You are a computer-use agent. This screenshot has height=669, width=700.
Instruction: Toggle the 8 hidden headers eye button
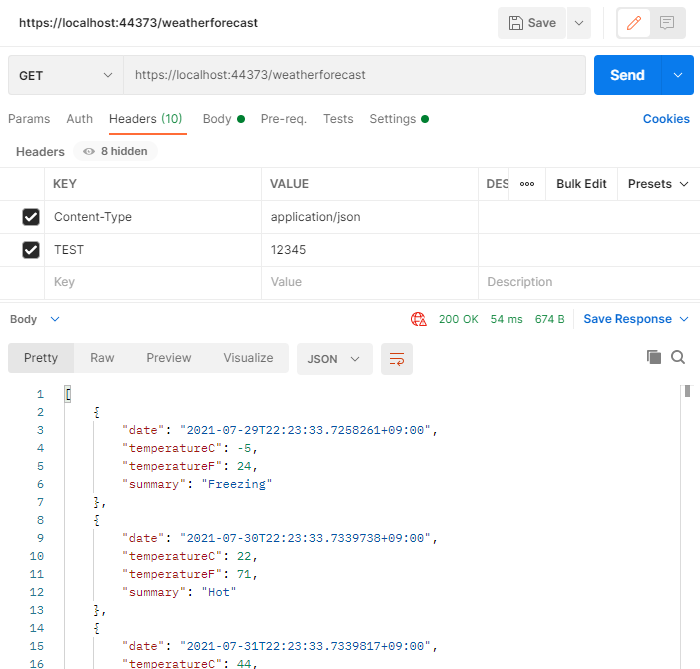pyautogui.click(x=115, y=151)
